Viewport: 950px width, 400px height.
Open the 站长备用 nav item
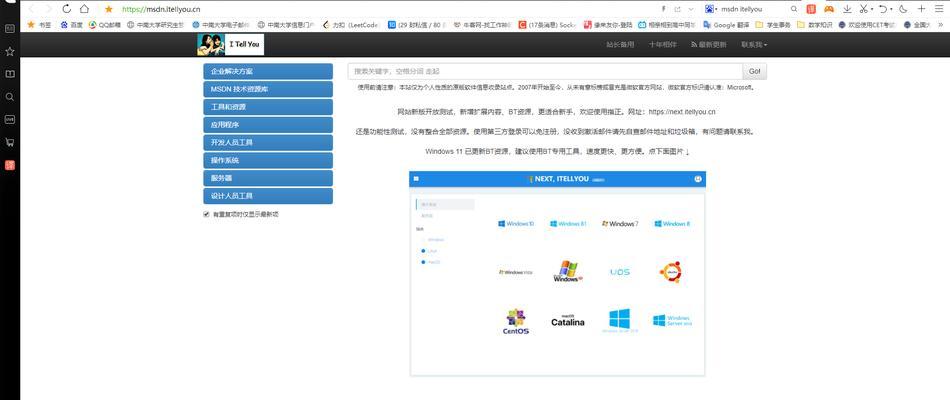pyautogui.click(x=620, y=45)
